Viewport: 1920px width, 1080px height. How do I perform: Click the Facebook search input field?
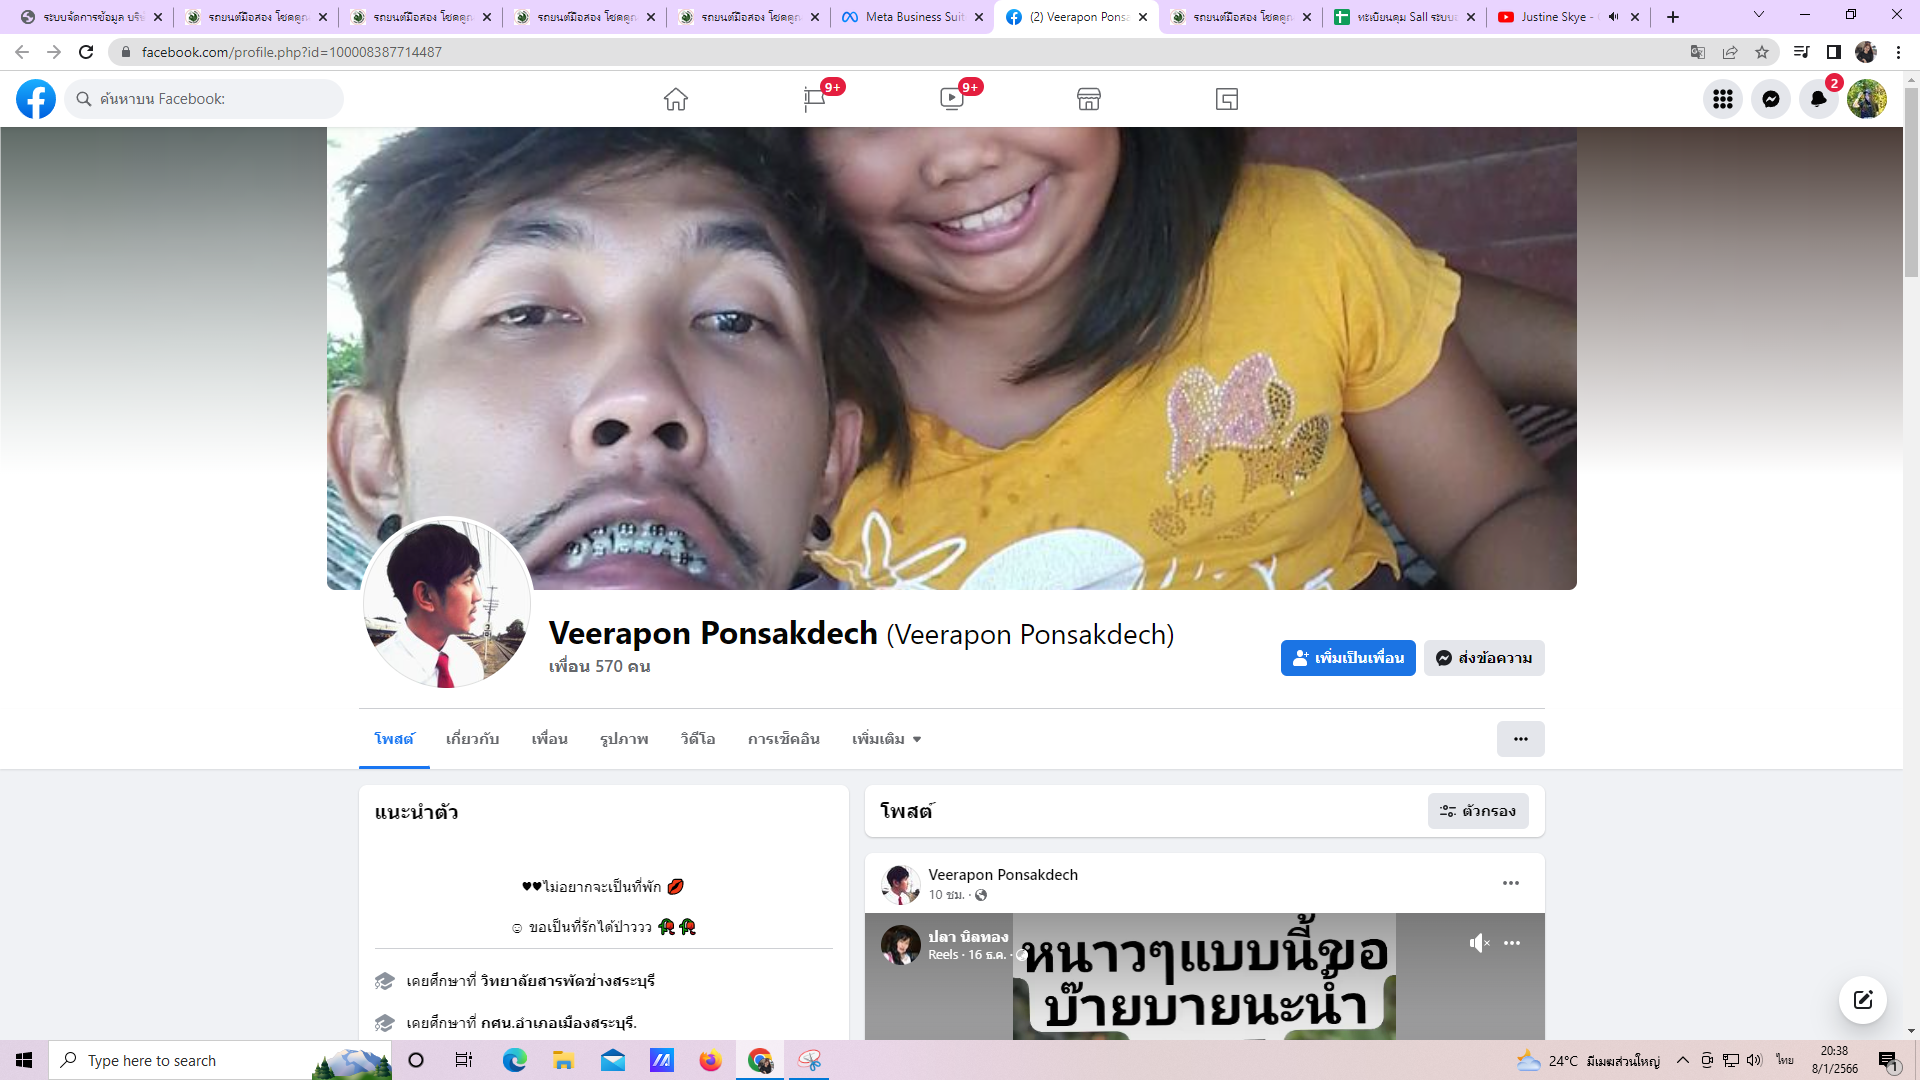[x=215, y=99]
